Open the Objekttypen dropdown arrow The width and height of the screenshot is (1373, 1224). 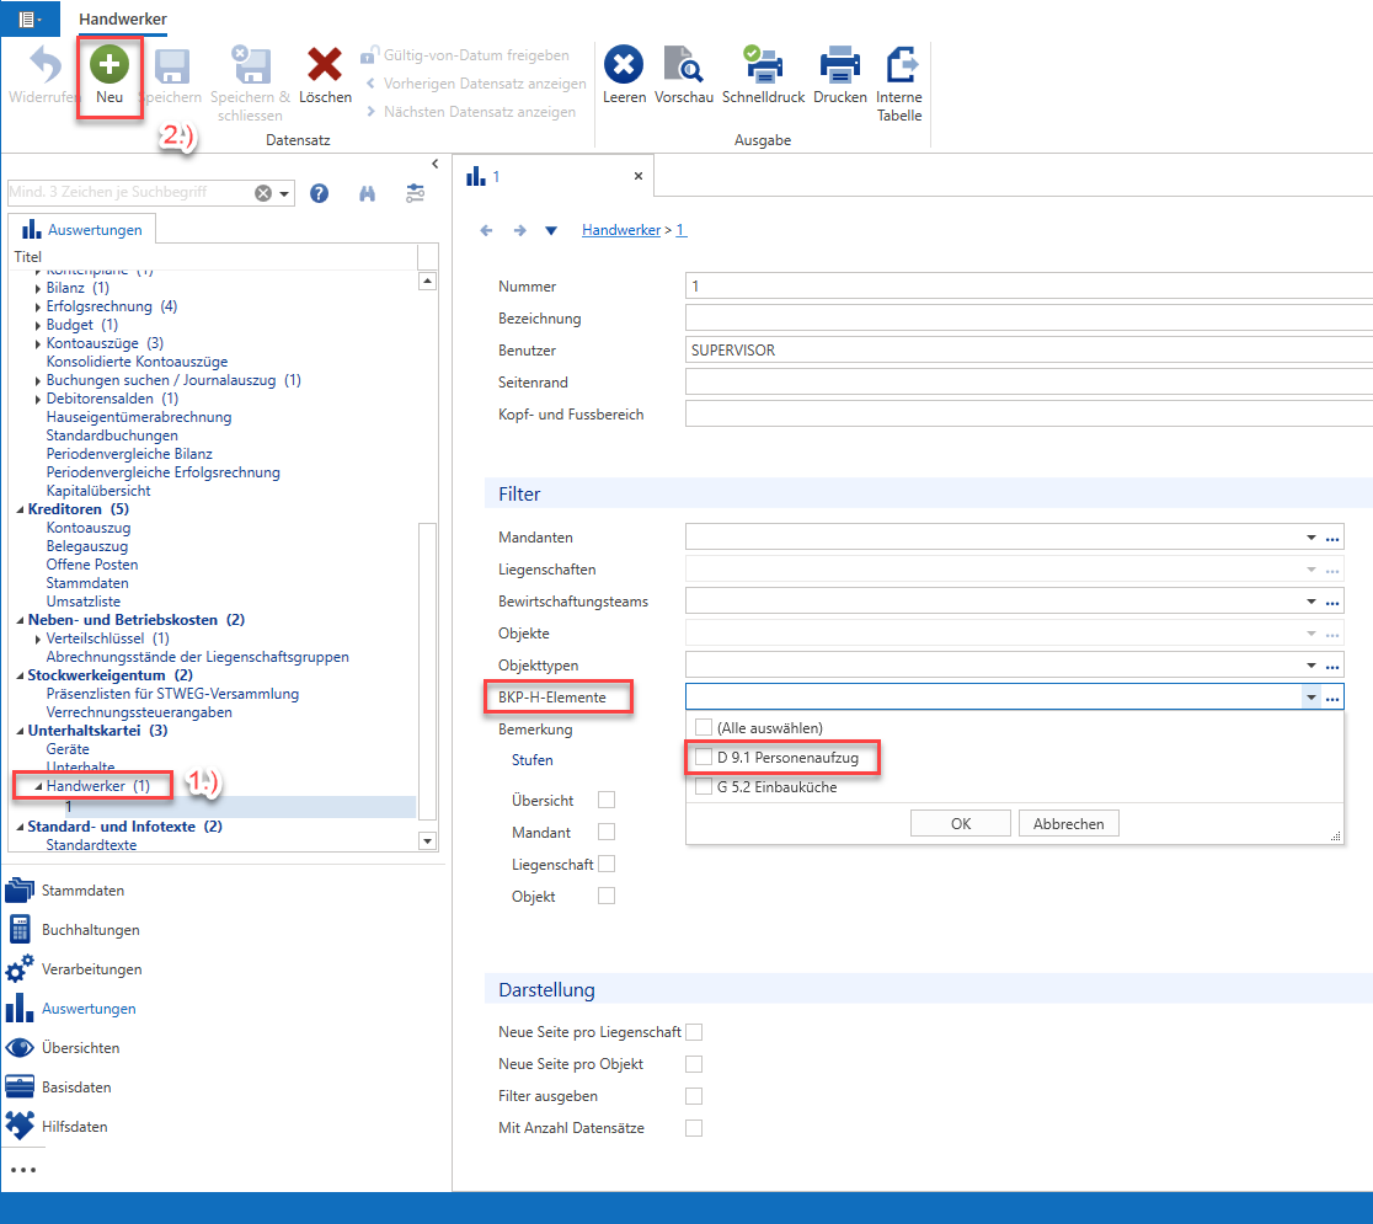click(1311, 666)
